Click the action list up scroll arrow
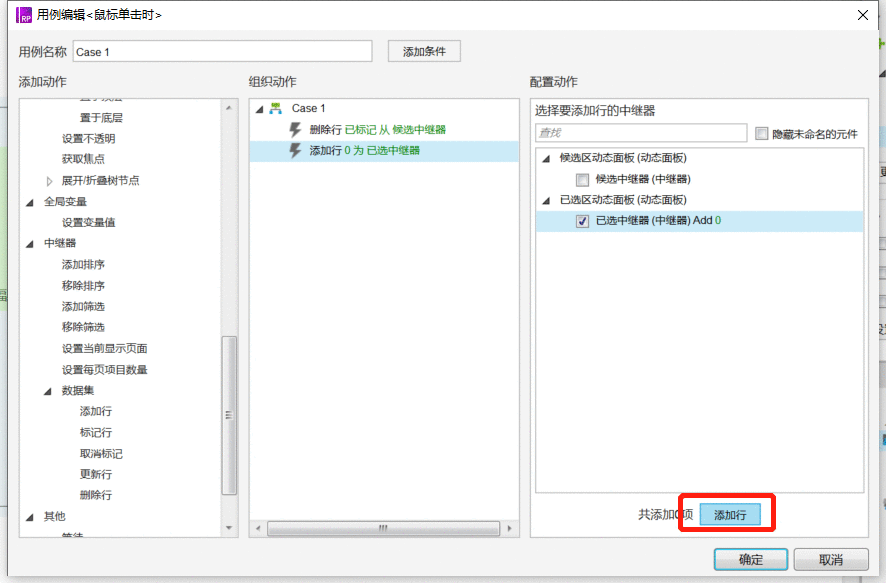Image resolution: width=886 pixels, height=583 pixels. click(229, 108)
